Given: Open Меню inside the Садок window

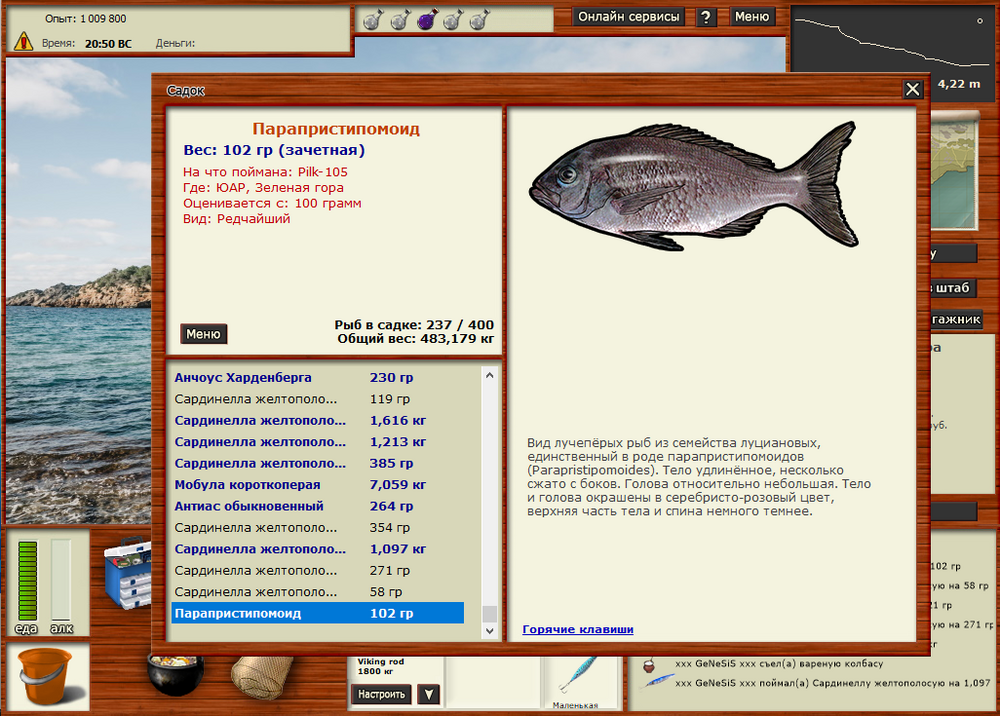Looking at the screenshot, I should pyautogui.click(x=203, y=333).
